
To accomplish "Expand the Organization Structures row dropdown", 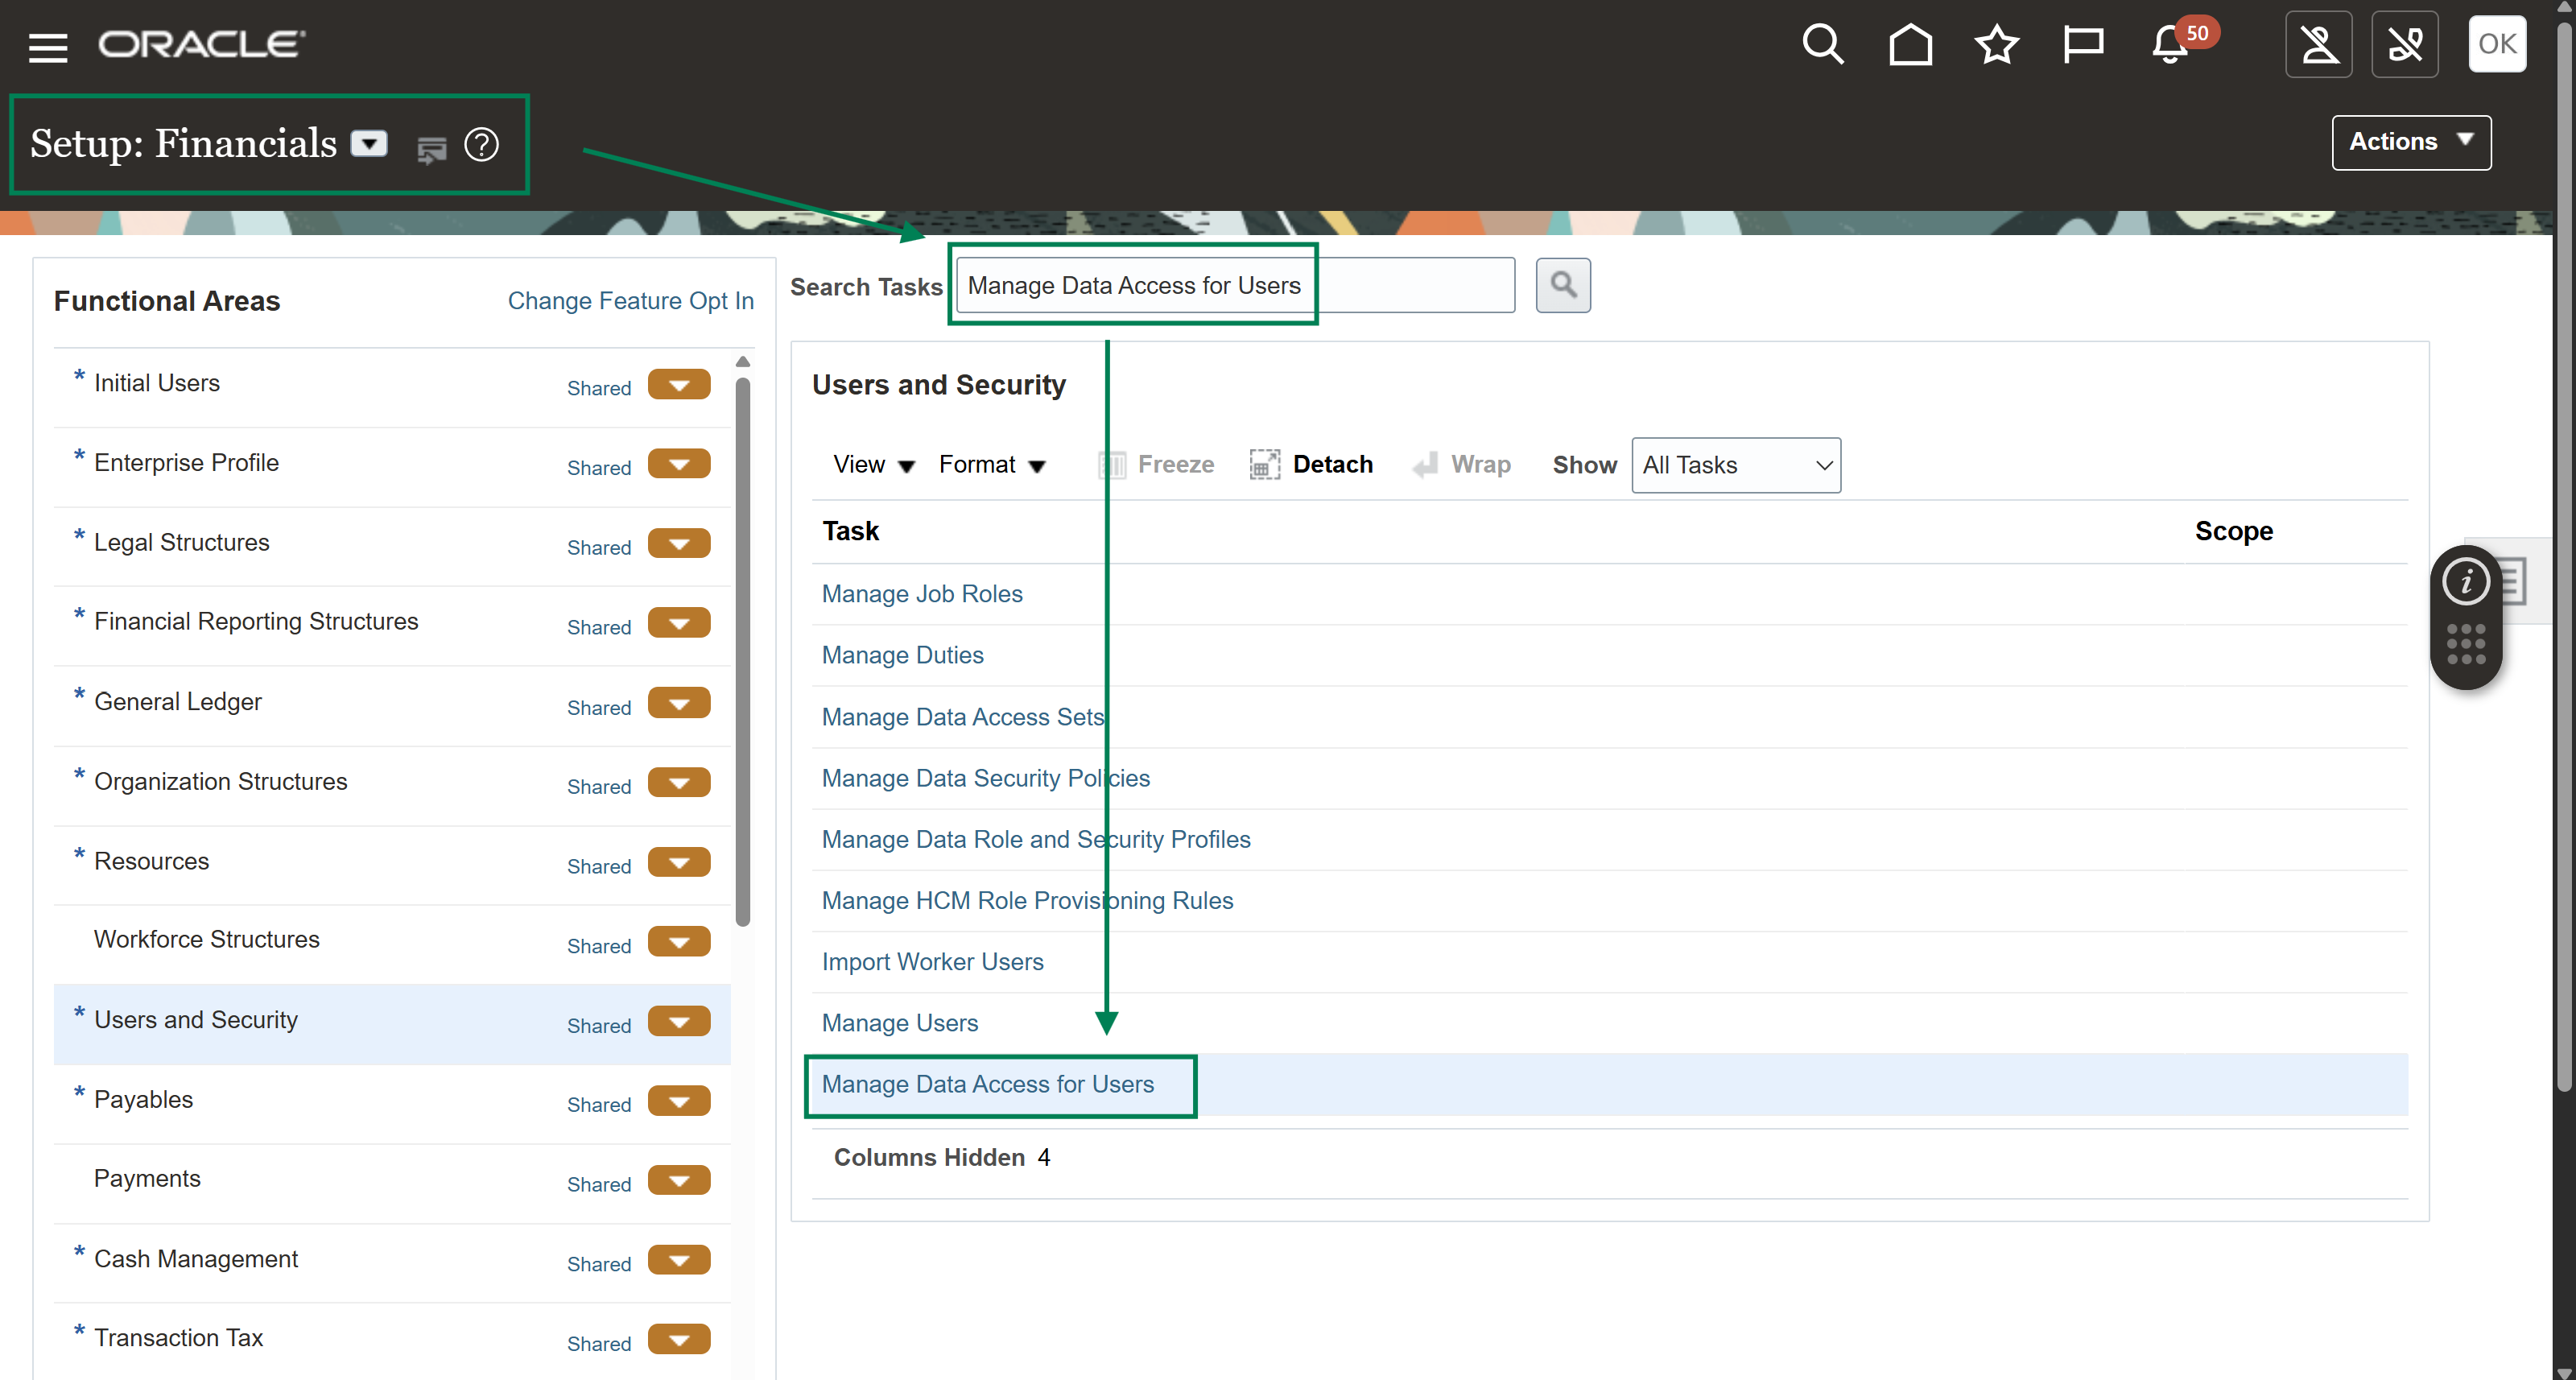I will pyautogui.click(x=679, y=783).
